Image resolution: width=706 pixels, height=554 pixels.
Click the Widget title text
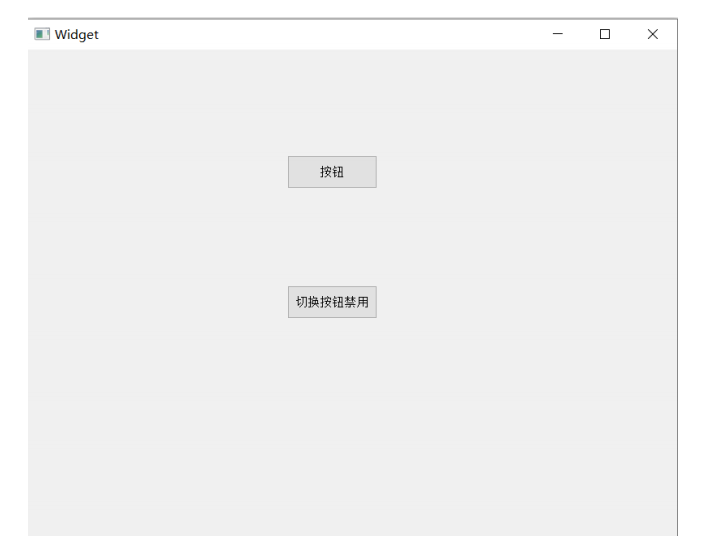[77, 35]
